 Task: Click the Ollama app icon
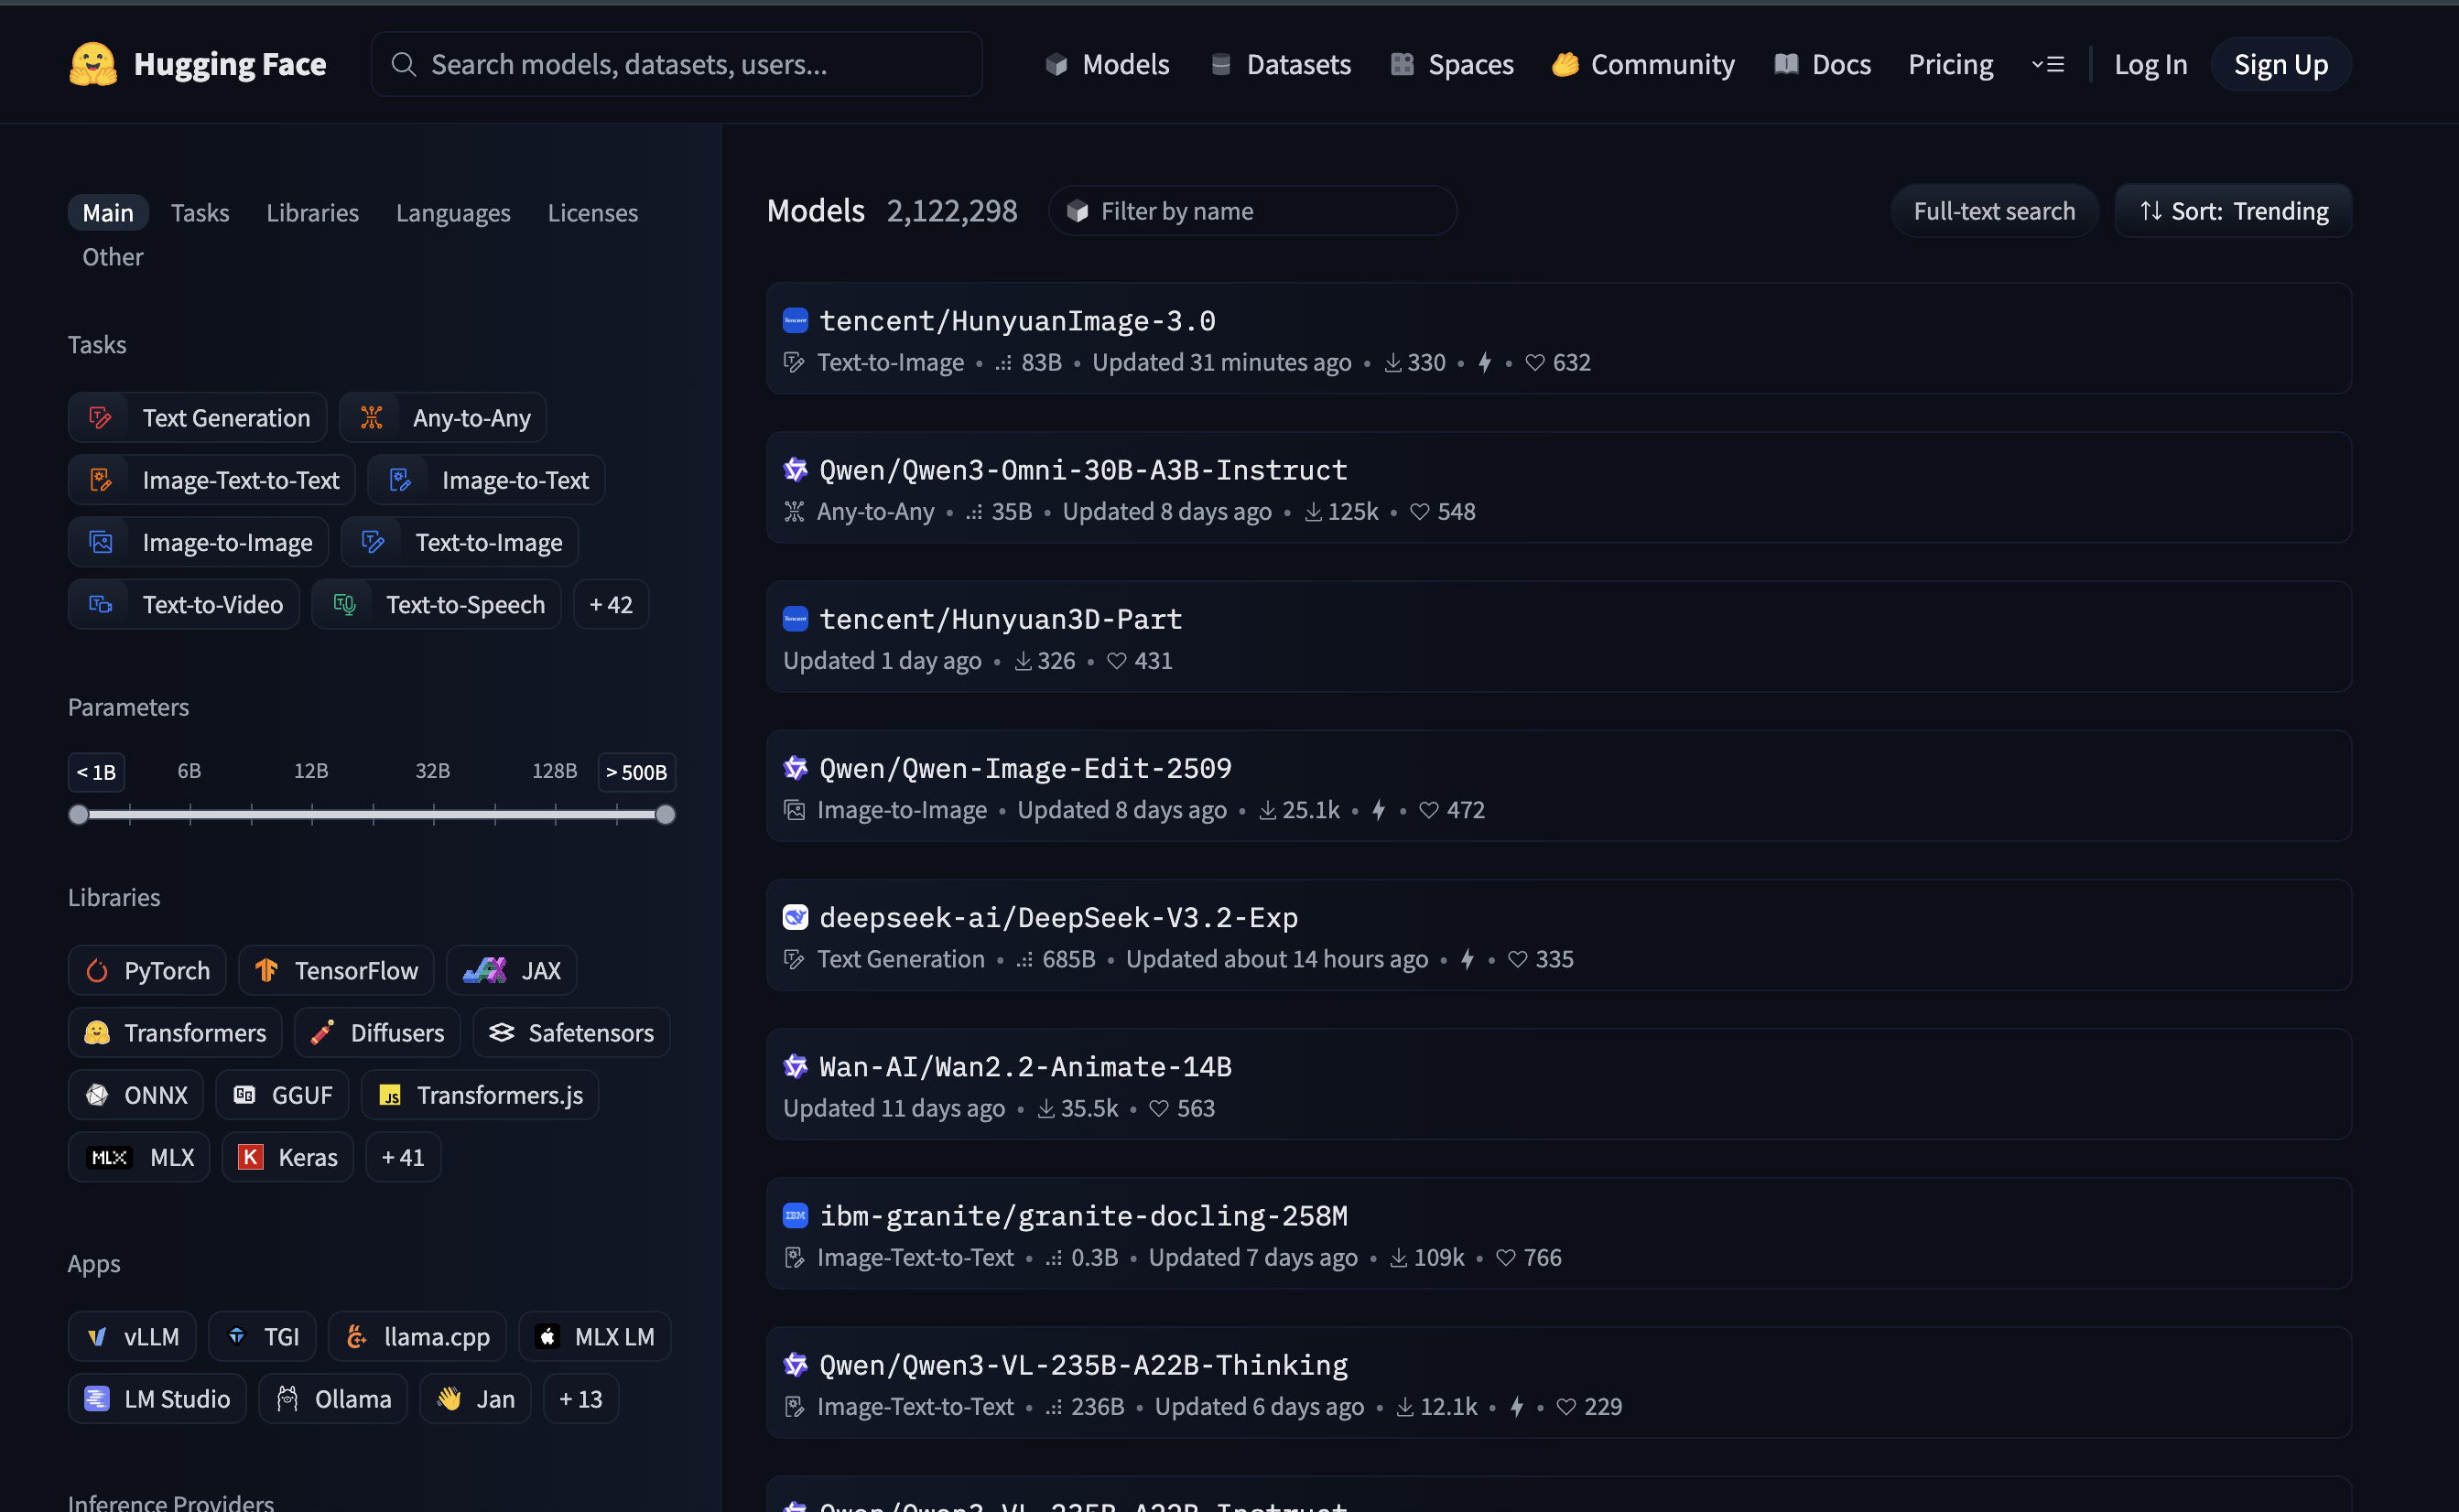click(x=288, y=1398)
